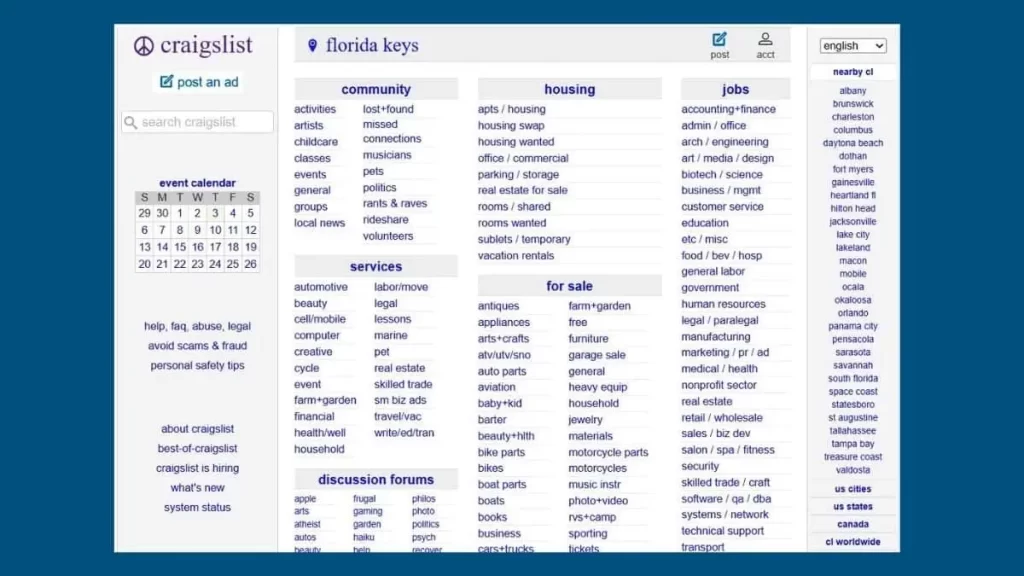The width and height of the screenshot is (1024, 576).
Task: Open the avoid scams & fraud page
Action: pyautogui.click(x=197, y=345)
